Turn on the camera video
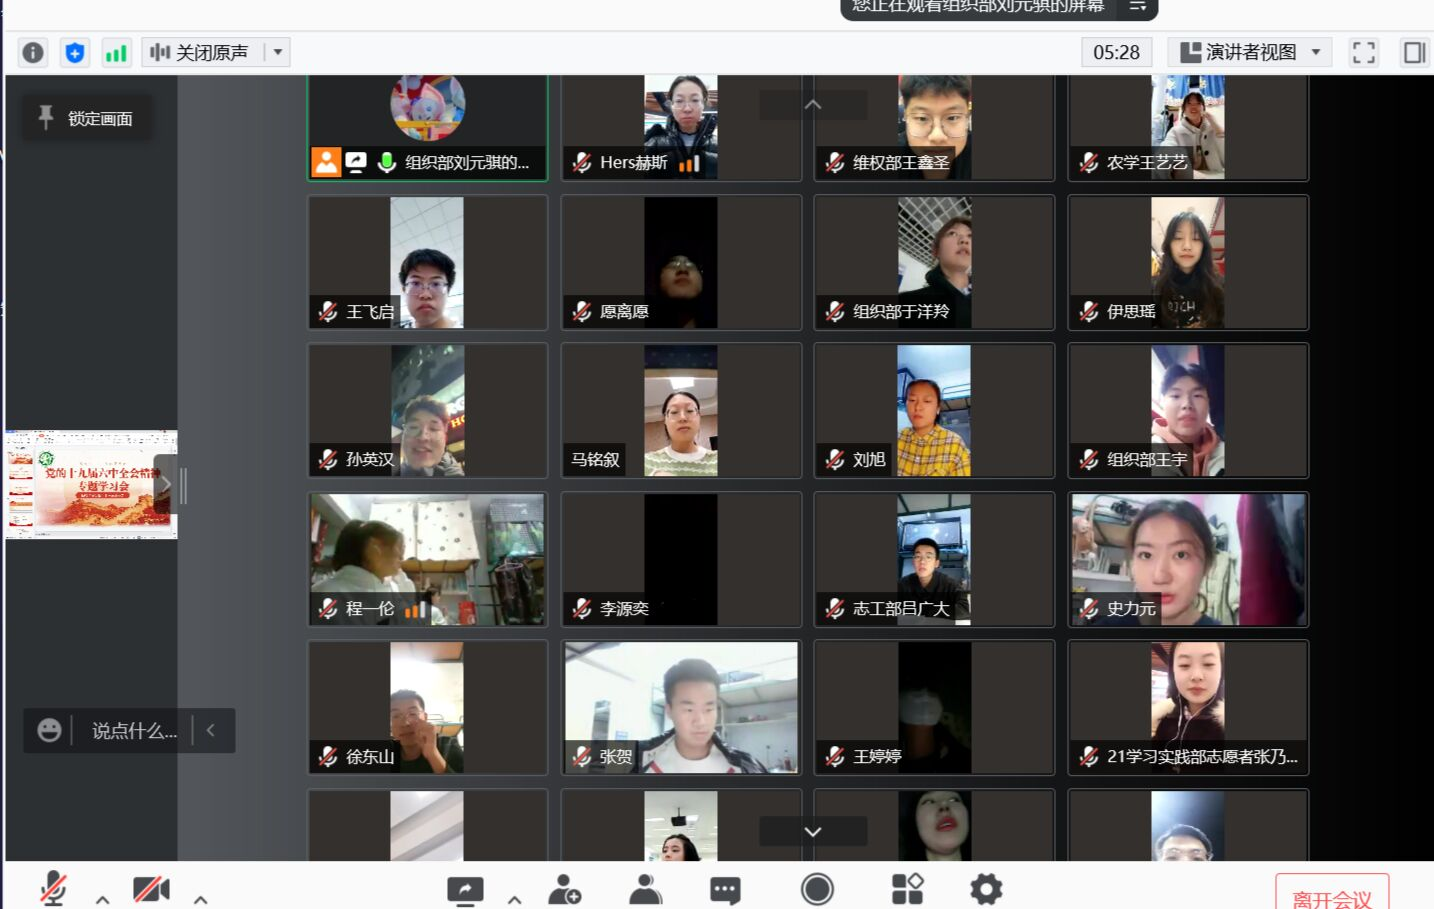The image size is (1434, 909). pyautogui.click(x=151, y=888)
